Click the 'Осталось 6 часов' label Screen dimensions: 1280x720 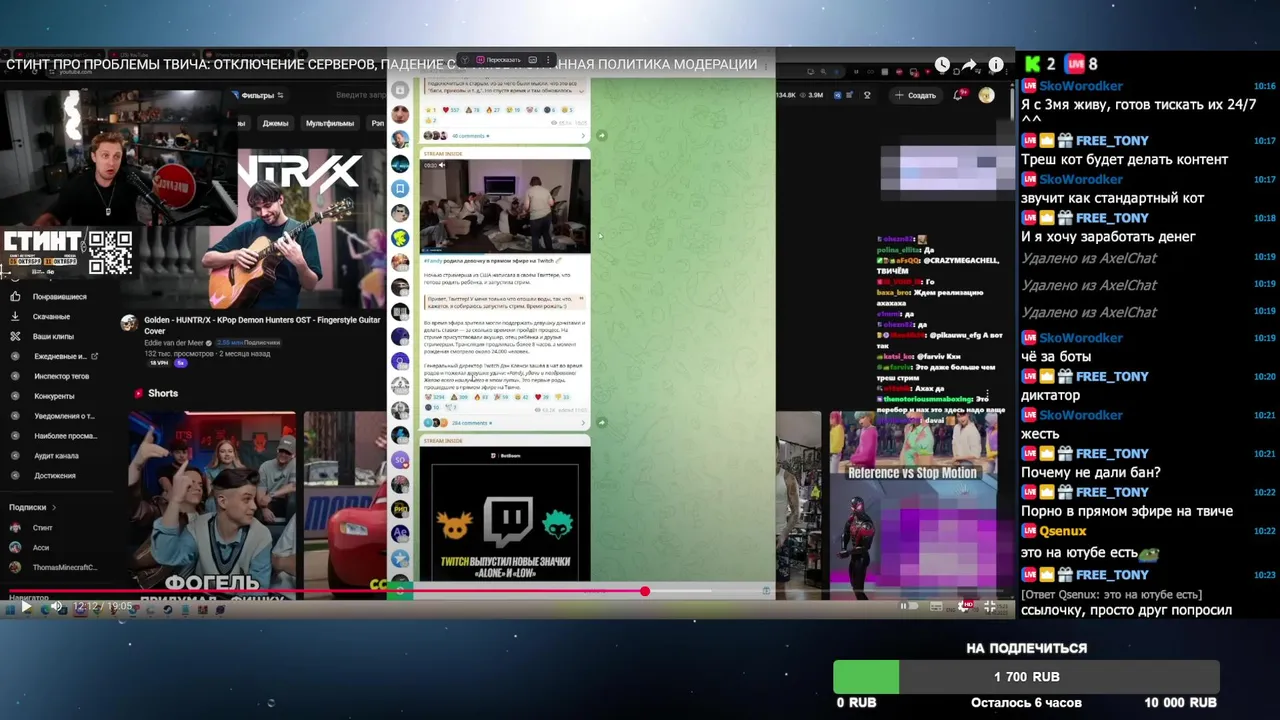tap(1026, 703)
